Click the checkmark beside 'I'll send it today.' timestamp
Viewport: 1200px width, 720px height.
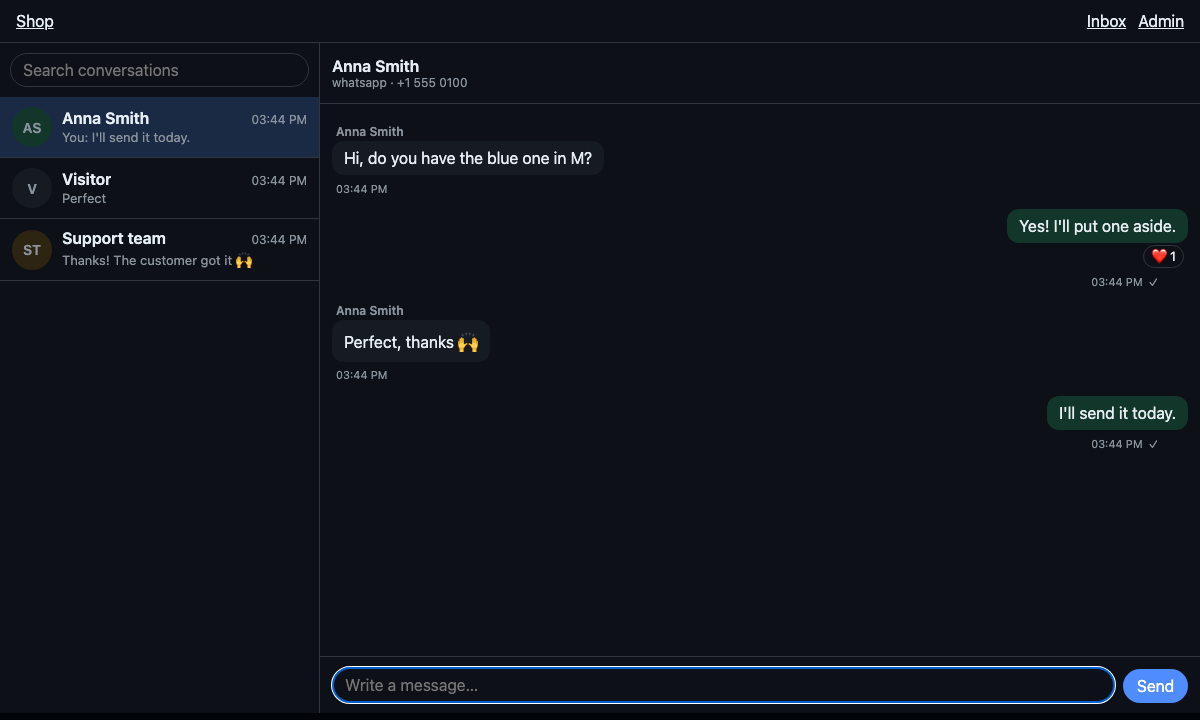[x=1153, y=444]
